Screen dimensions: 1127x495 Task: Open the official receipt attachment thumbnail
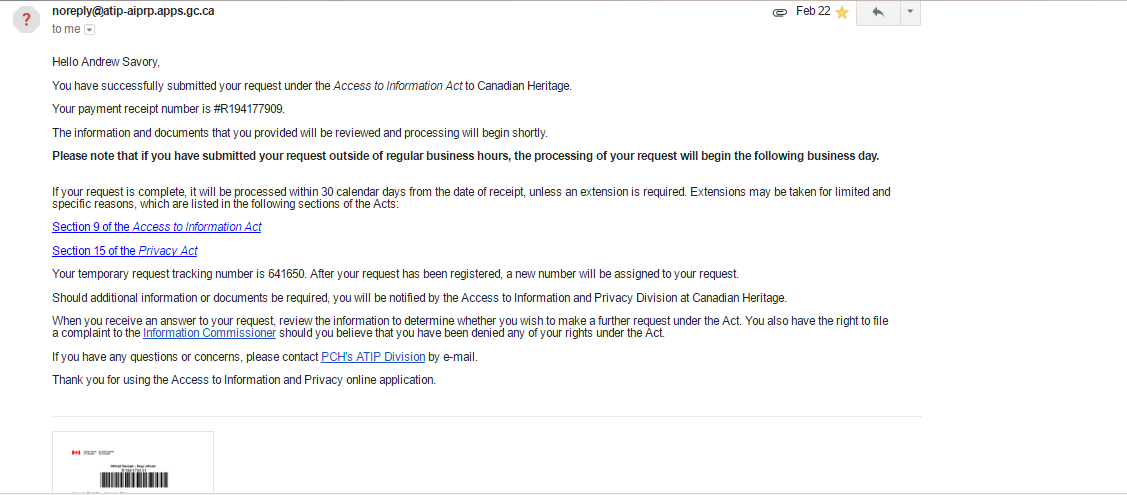(x=133, y=462)
